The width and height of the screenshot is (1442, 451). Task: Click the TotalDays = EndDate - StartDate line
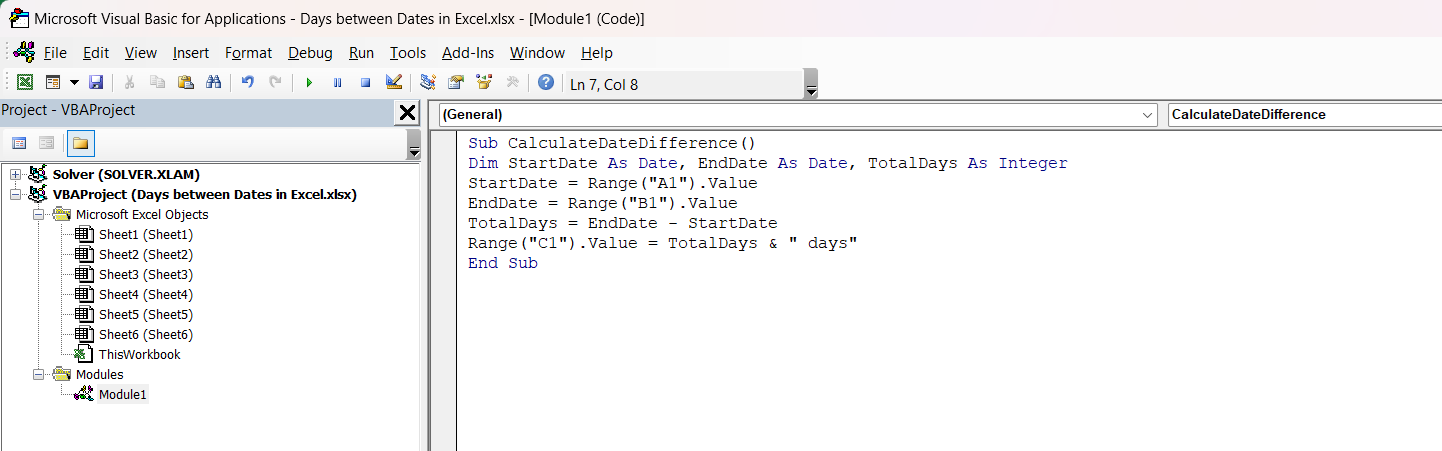tap(622, 223)
